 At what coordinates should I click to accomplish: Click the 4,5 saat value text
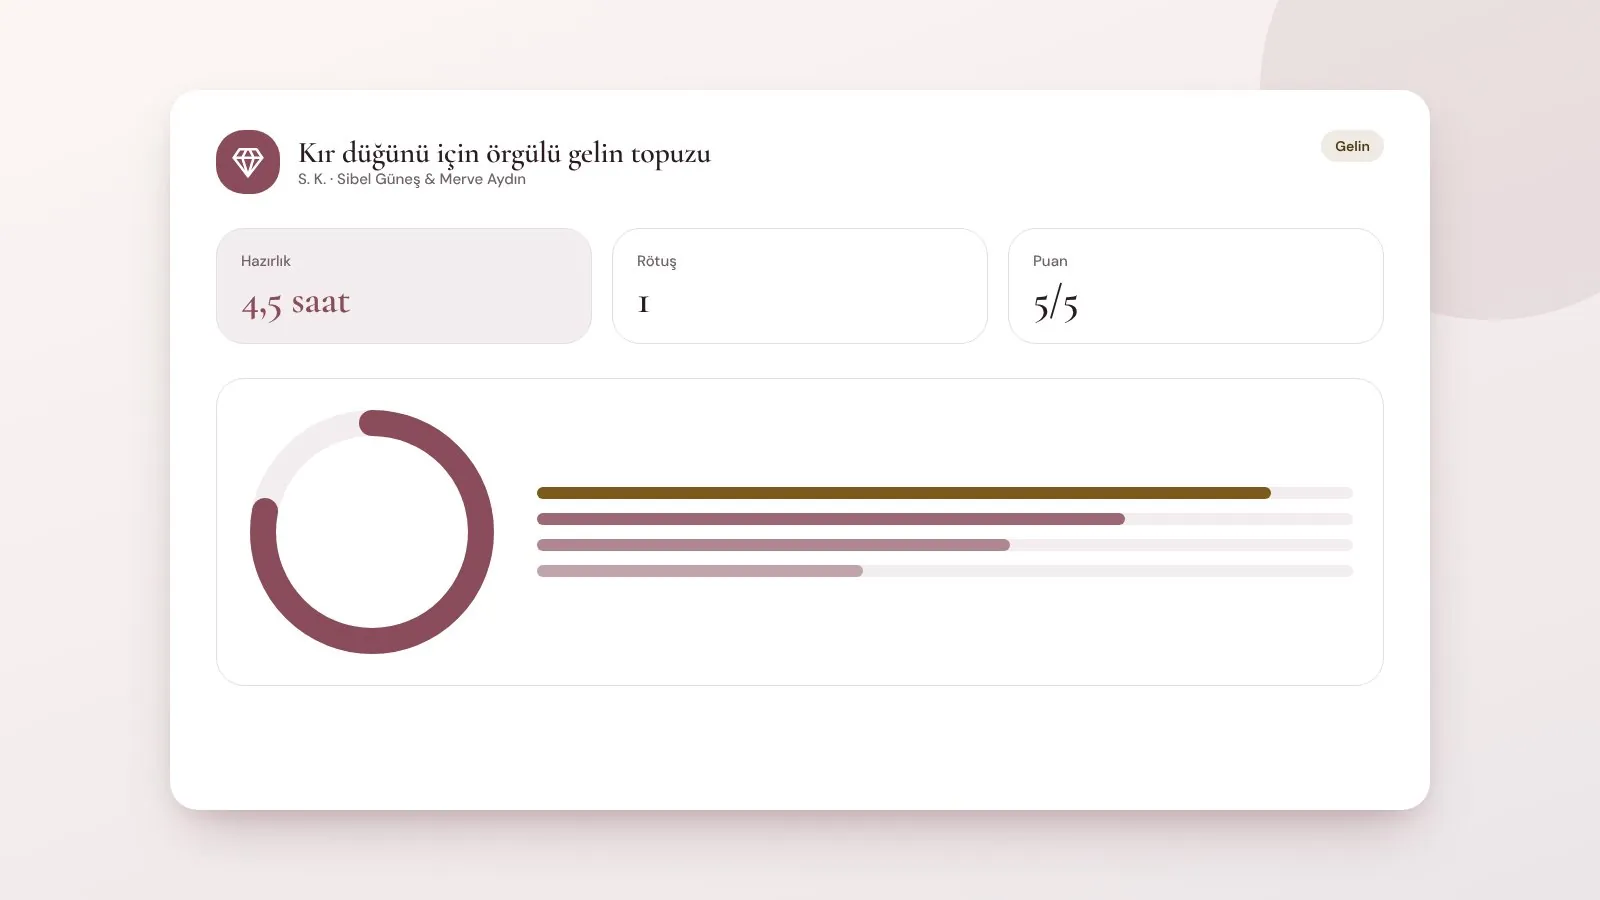[296, 303]
